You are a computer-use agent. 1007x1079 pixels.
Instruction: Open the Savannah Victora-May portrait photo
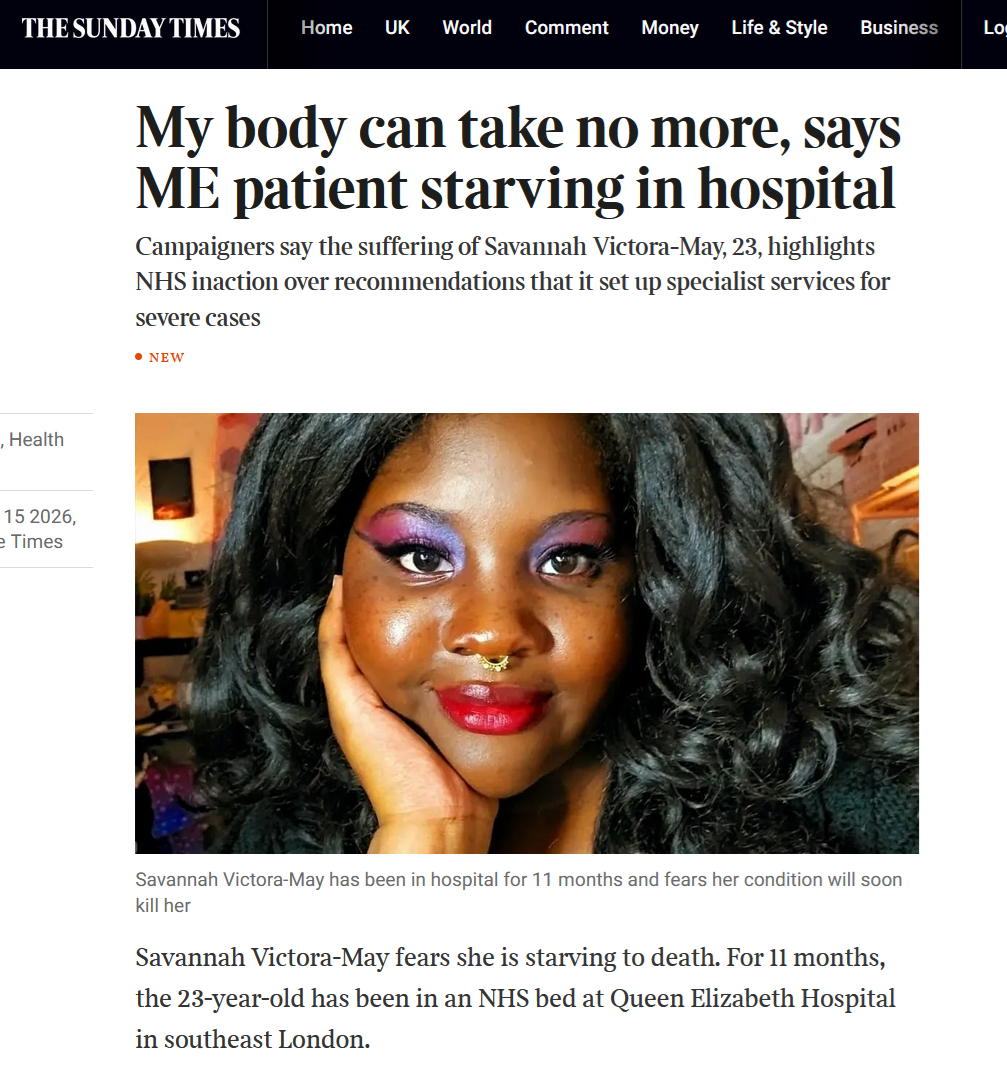pyautogui.click(x=527, y=633)
